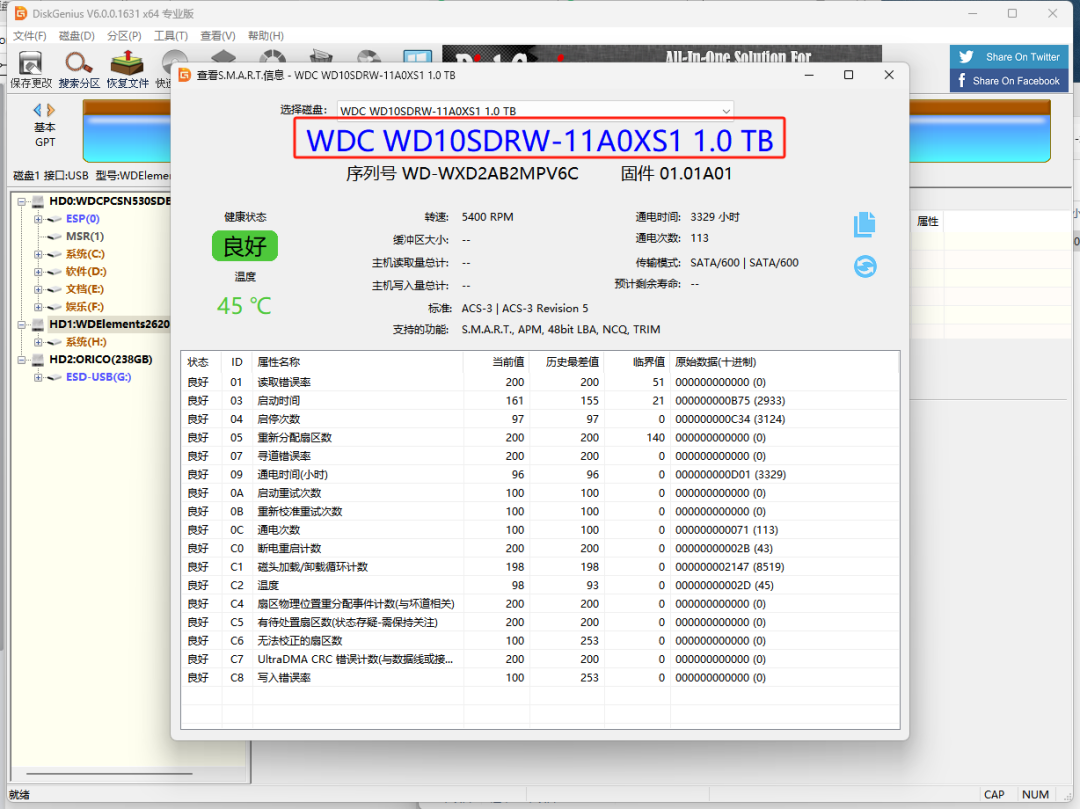Image resolution: width=1080 pixels, height=809 pixels.
Task: Click the DiskGenius logo in the S.M.A.R.T. dialog title
Action: click(x=185, y=75)
